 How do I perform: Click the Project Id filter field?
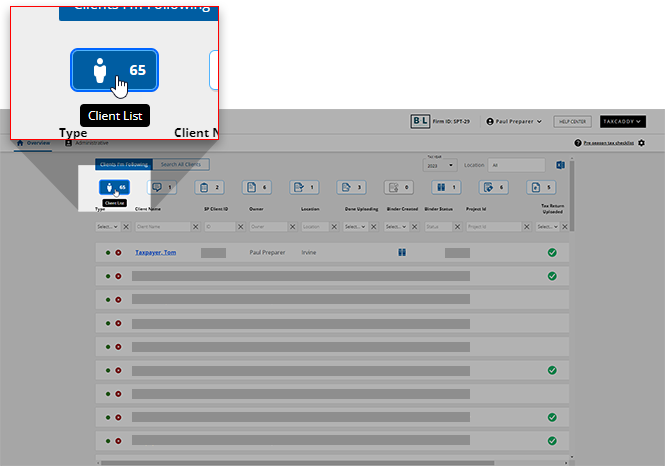point(494,227)
